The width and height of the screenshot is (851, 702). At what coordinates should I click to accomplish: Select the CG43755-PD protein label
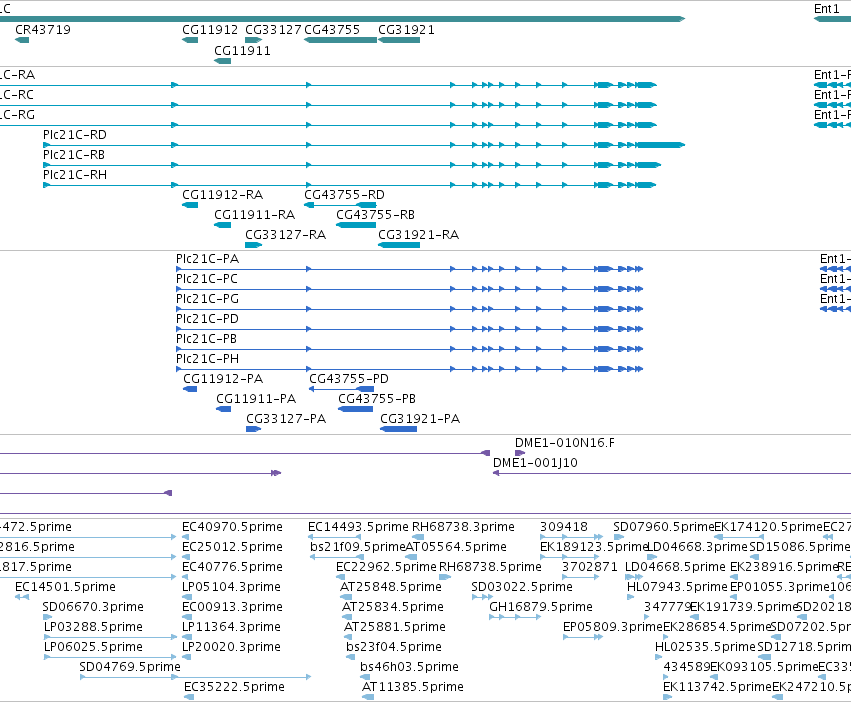point(349,379)
